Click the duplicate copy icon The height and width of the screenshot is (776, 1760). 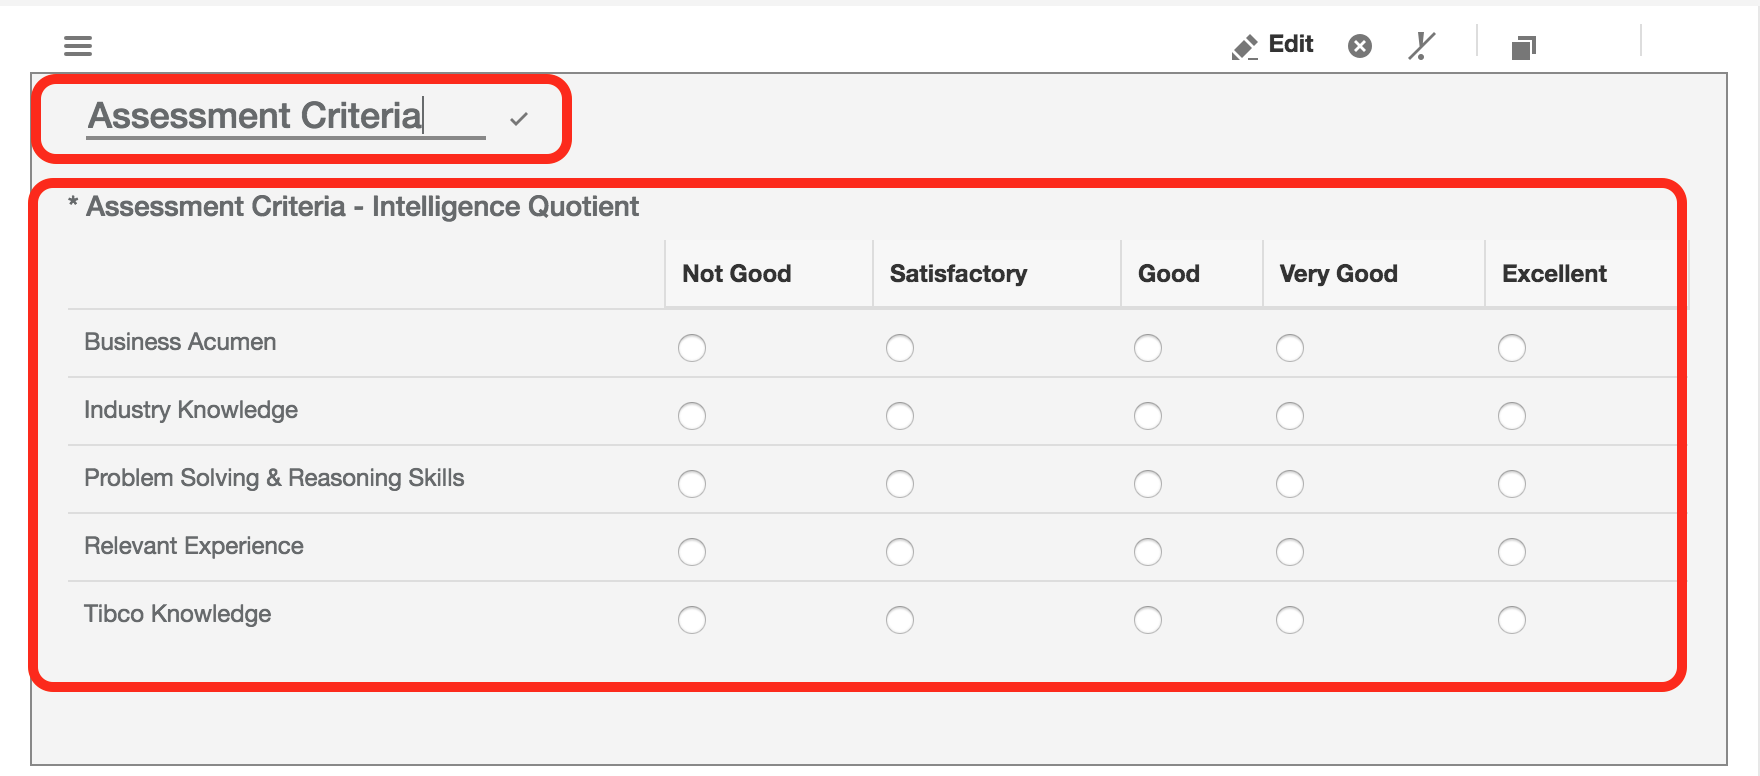pyautogui.click(x=1523, y=47)
